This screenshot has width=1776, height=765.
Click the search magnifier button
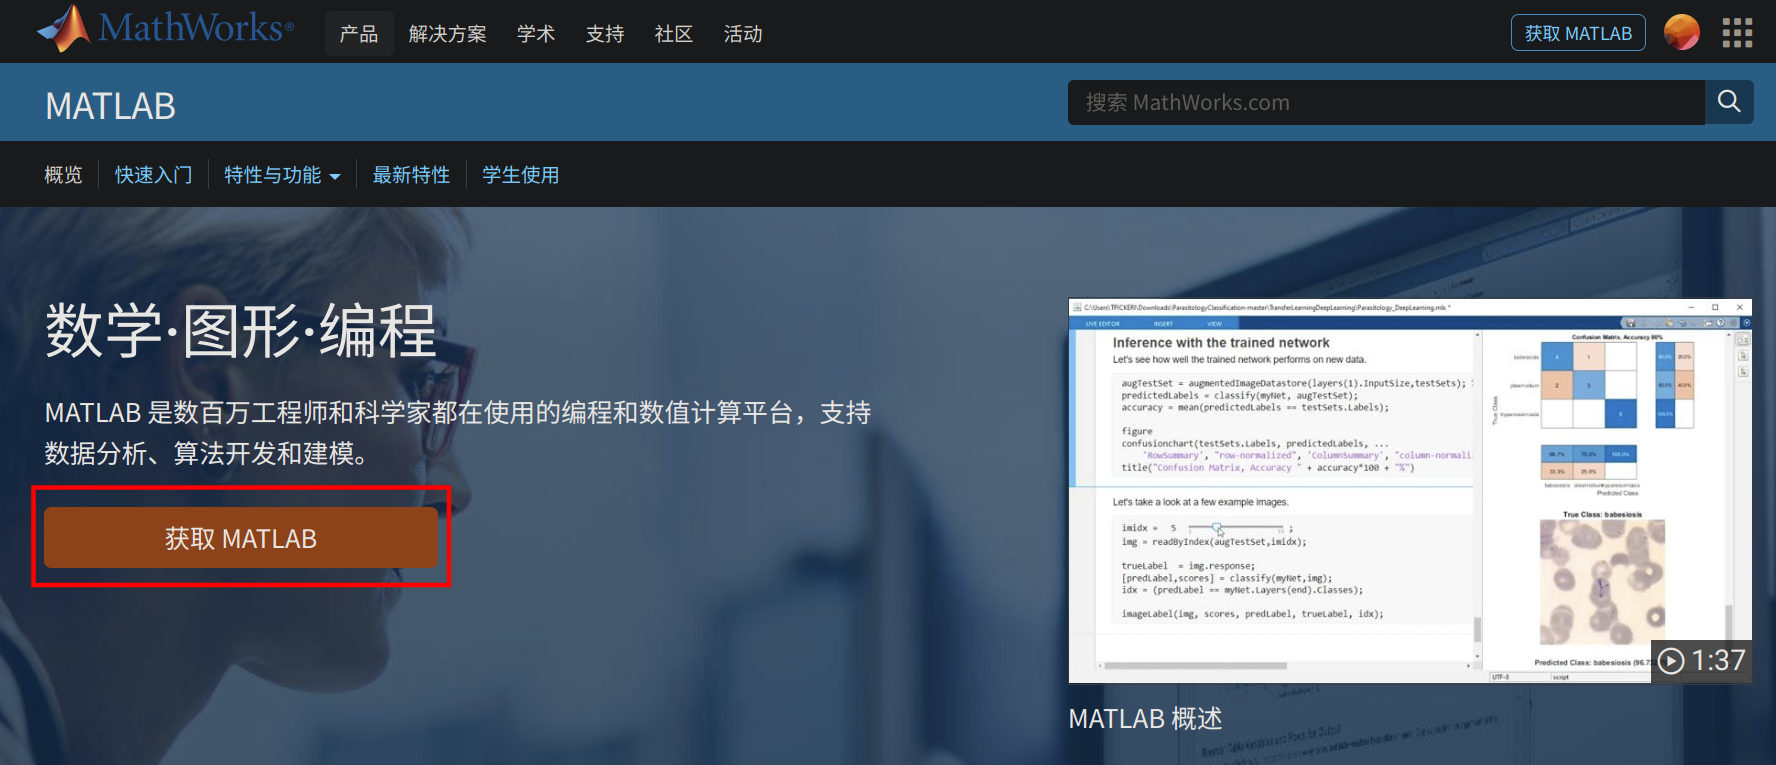point(1729,102)
